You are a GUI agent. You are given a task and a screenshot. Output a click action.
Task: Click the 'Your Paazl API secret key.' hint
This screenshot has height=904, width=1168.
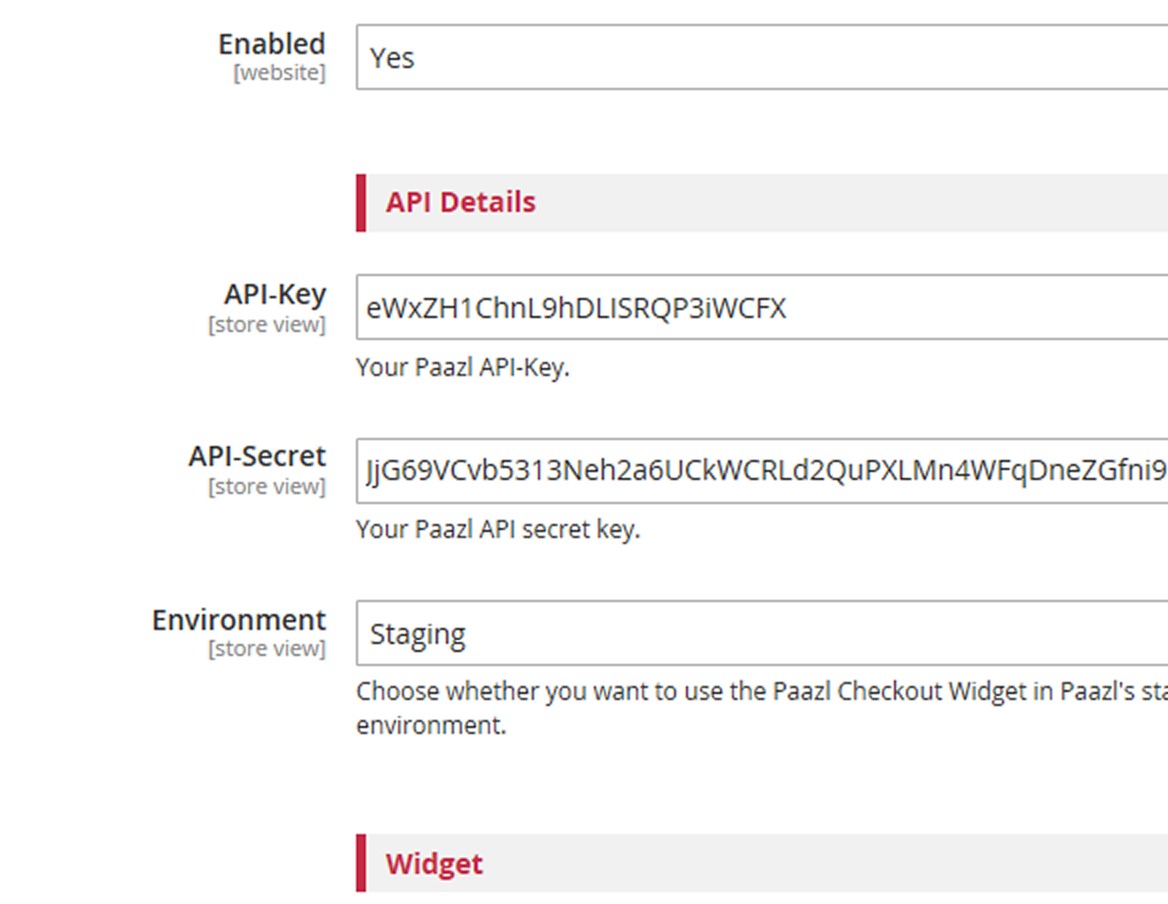click(x=497, y=529)
